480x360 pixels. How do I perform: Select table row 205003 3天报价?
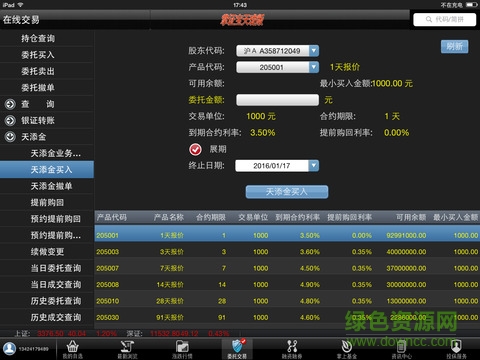click(x=287, y=252)
